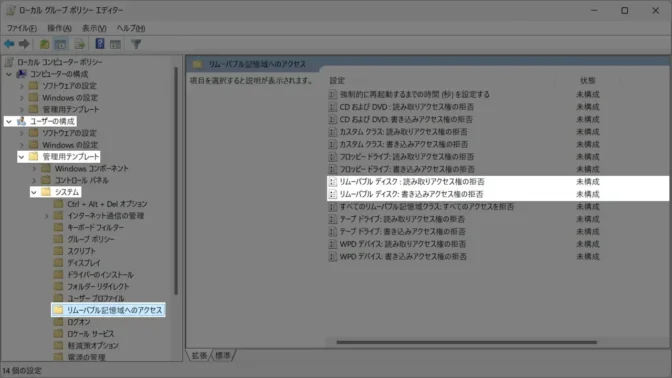
Task: Expand the コントロール パネル folder
Action: [34, 180]
